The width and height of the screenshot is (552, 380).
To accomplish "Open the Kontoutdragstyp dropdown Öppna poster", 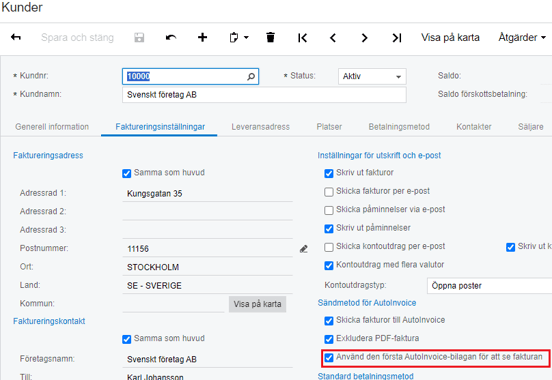I will pos(489,286).
